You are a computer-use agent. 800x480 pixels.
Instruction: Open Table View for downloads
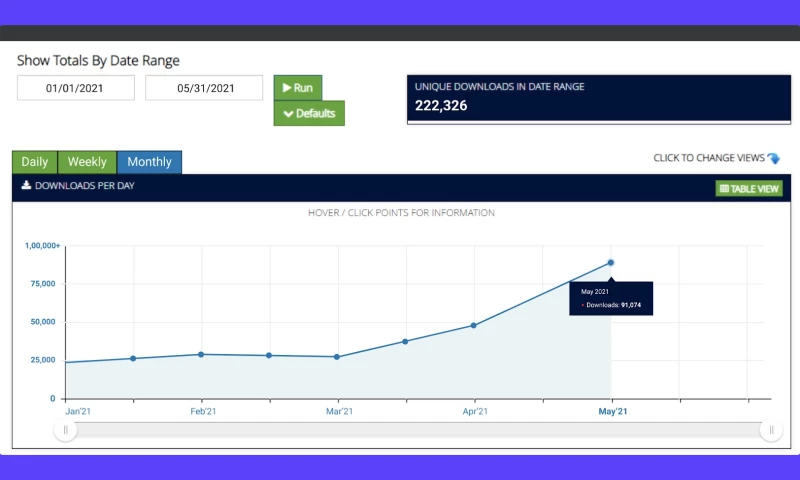pyautogui.click(x=749, y=188)
